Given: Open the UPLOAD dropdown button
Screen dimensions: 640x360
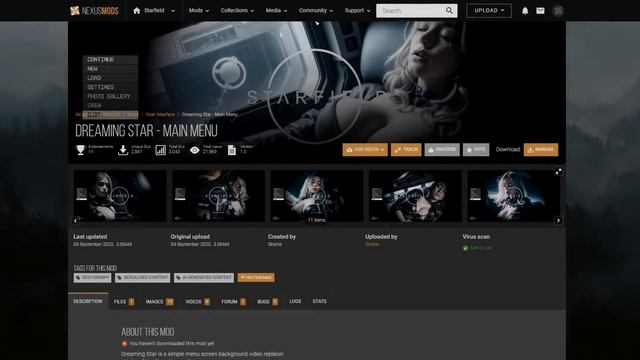Looking at the screenshot, I should point(489,11).
